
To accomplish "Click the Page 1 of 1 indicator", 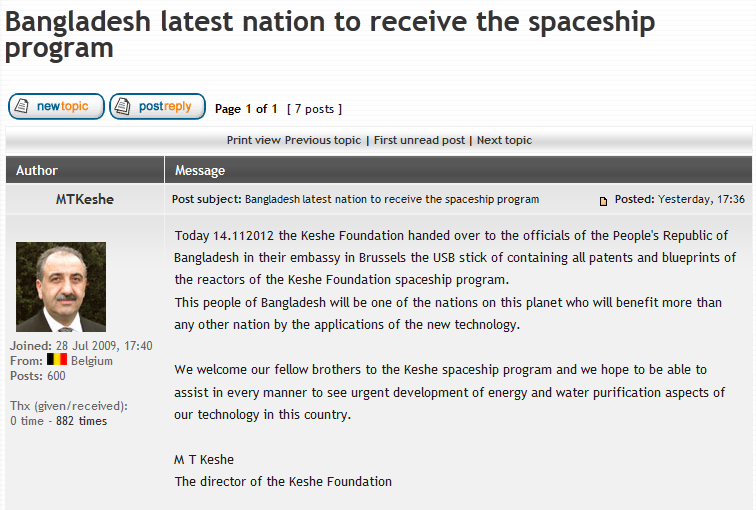I will [x=246, y=109].
